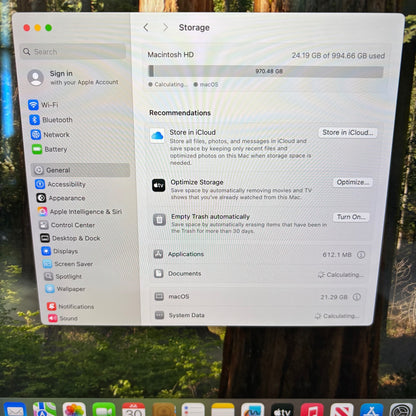
Task: Click the Macintosh HD storage usage bar
Action: [266, 71]
